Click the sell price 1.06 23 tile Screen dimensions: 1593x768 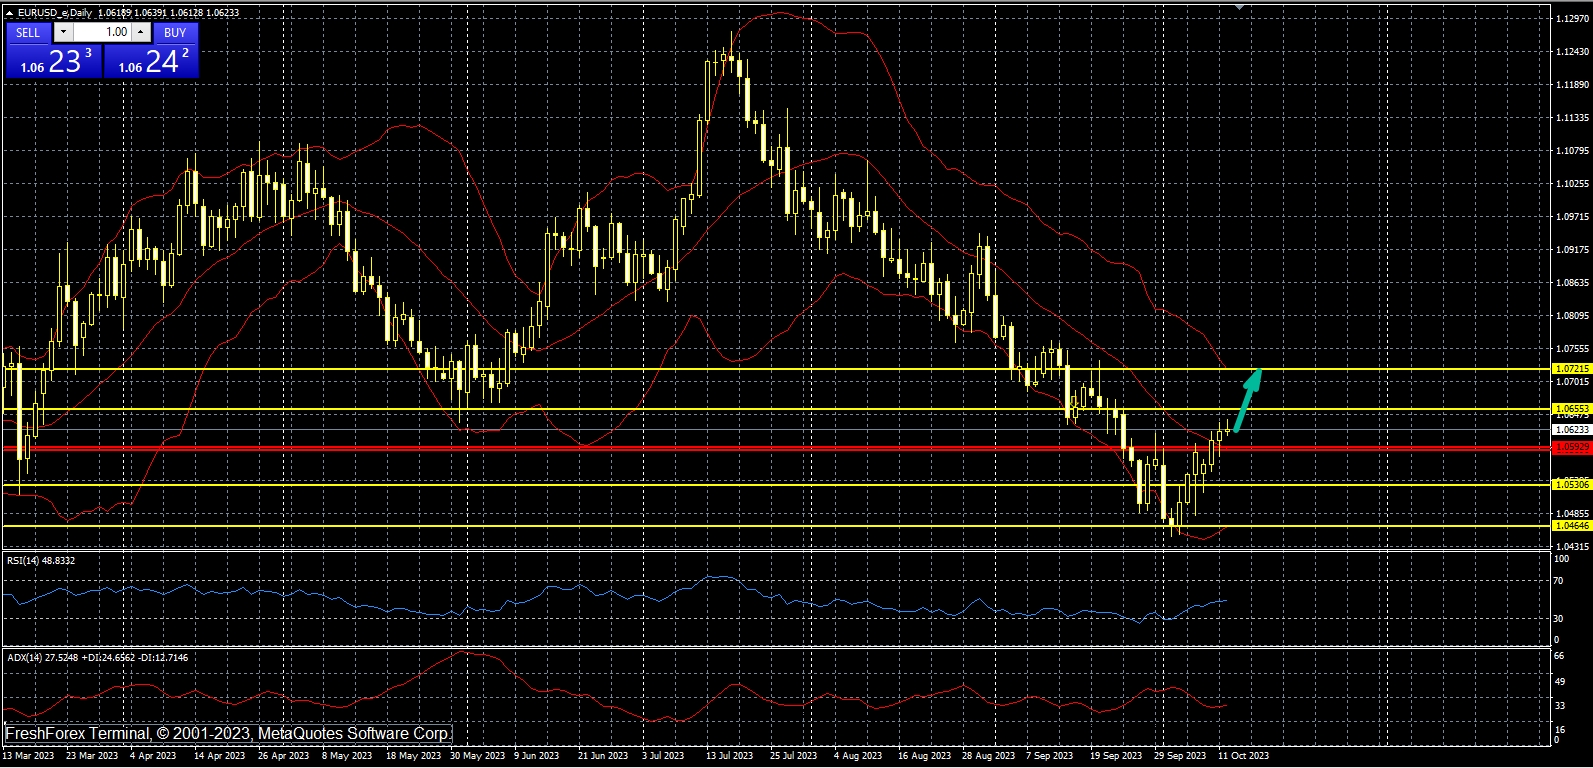pos(53,62)
